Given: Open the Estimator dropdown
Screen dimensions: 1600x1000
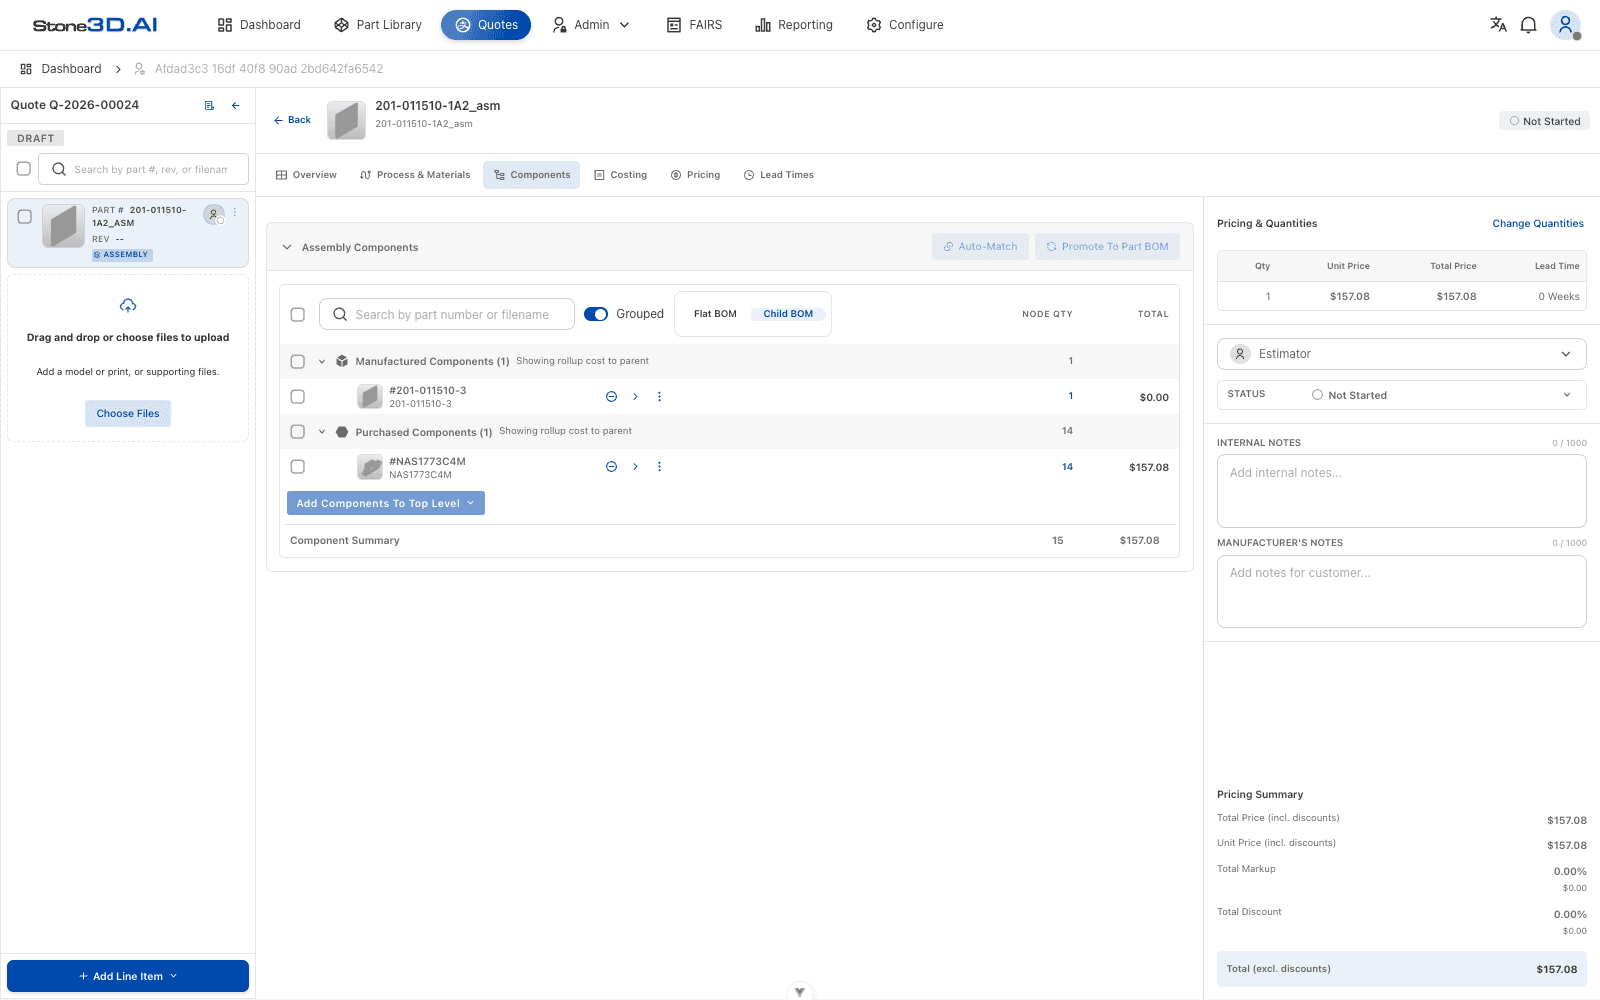Looking at the screenshot, I should click(x=1401, y=354).
